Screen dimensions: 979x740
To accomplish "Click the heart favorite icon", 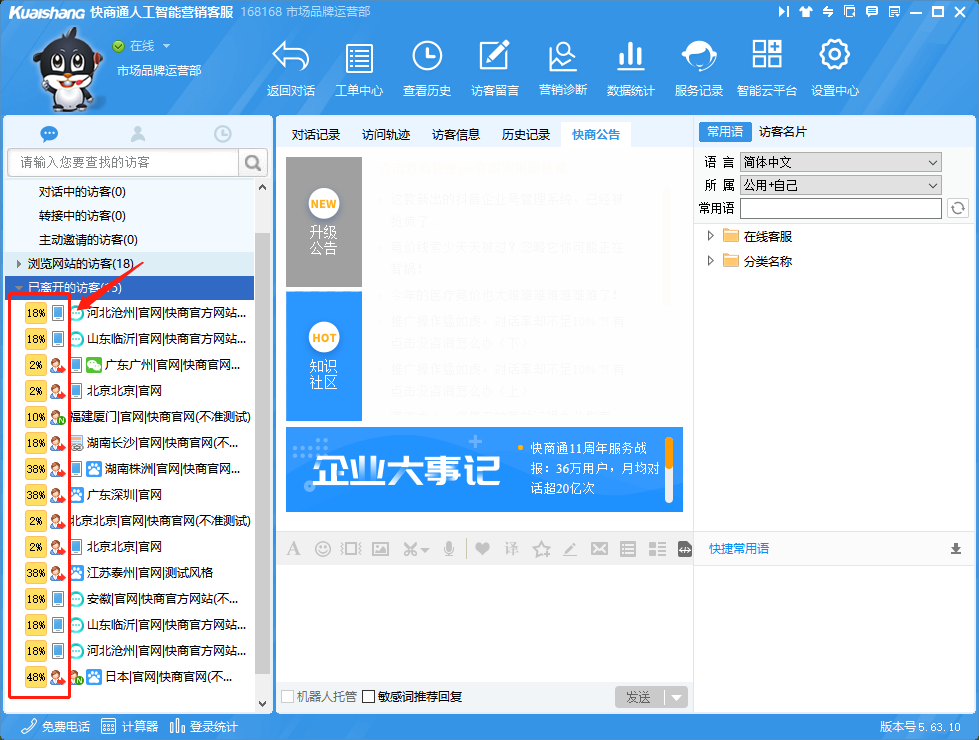I will click(x=483, y=549).
